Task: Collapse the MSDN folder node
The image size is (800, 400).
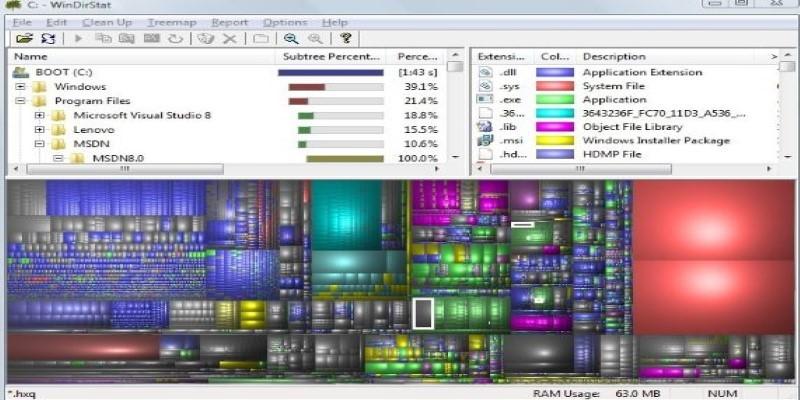Action: [40, 144]
